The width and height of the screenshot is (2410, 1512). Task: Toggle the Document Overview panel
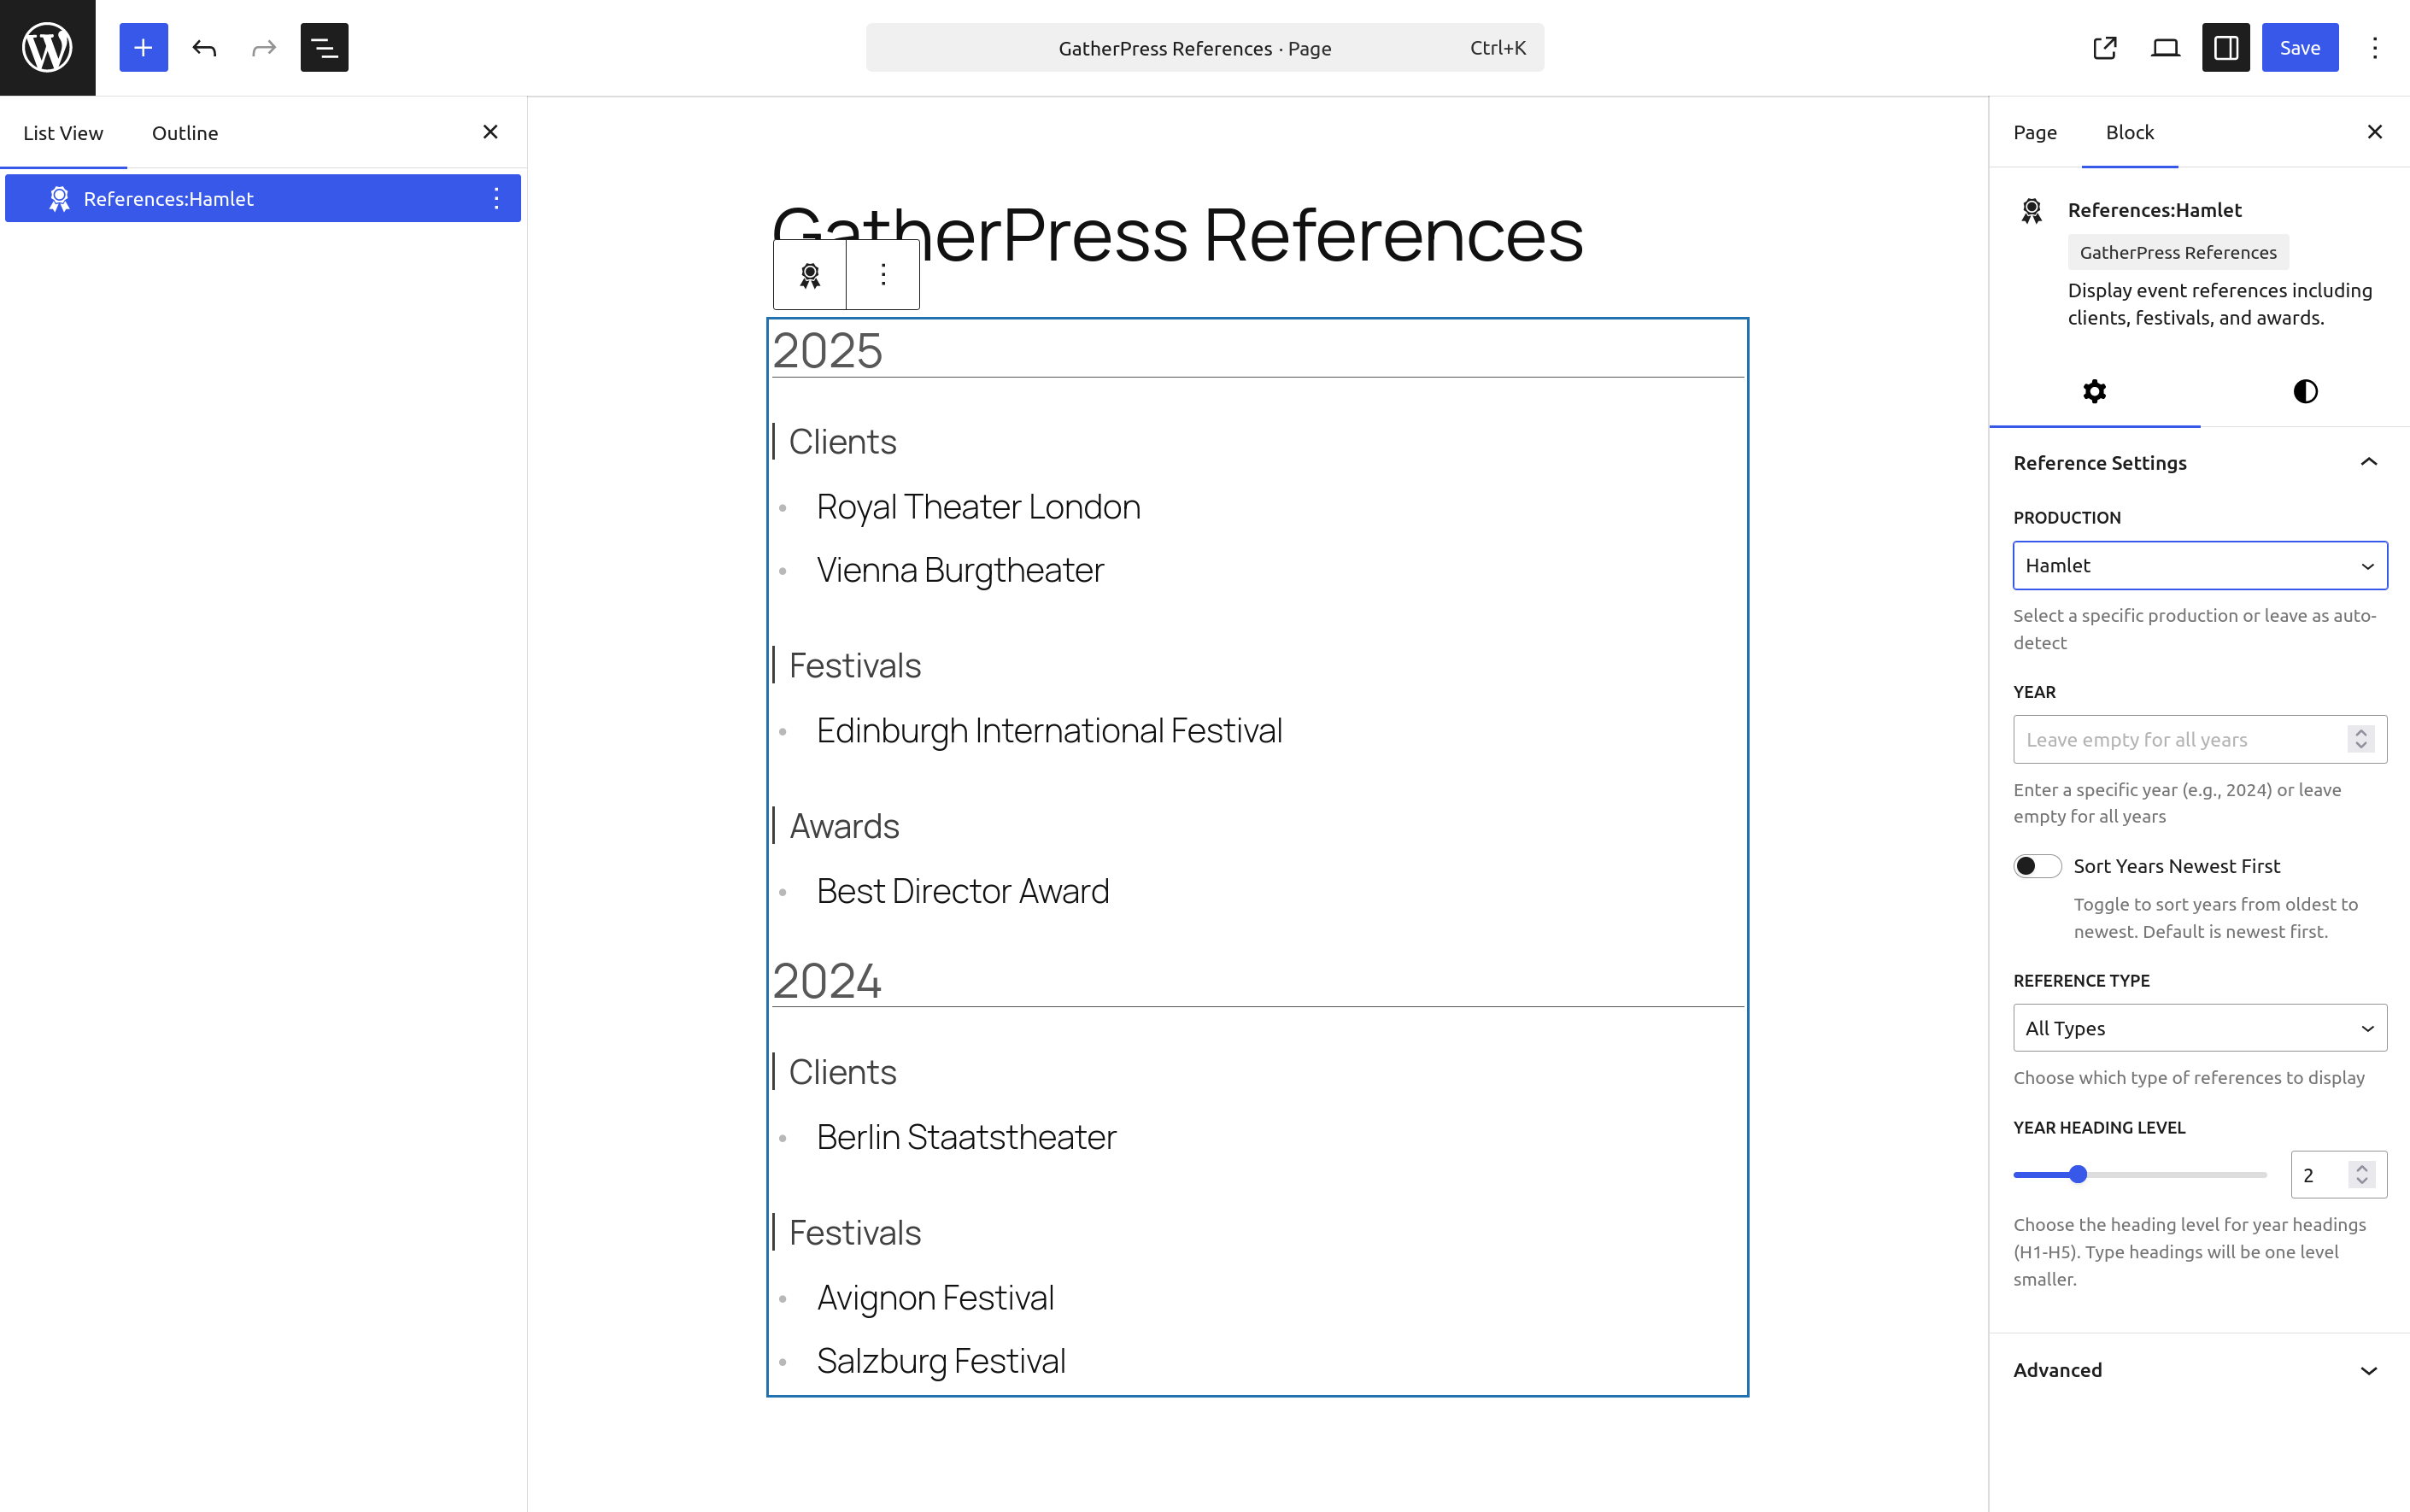323,47
